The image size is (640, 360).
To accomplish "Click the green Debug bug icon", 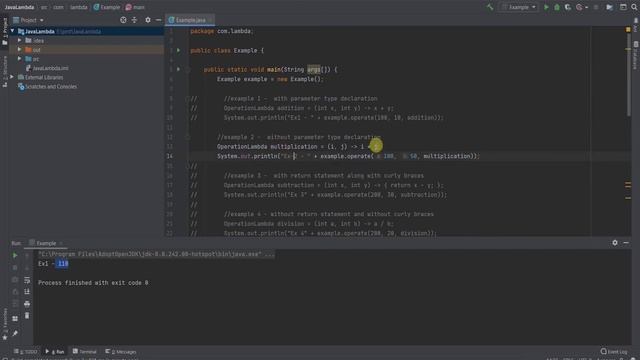I will pos(557,7).
